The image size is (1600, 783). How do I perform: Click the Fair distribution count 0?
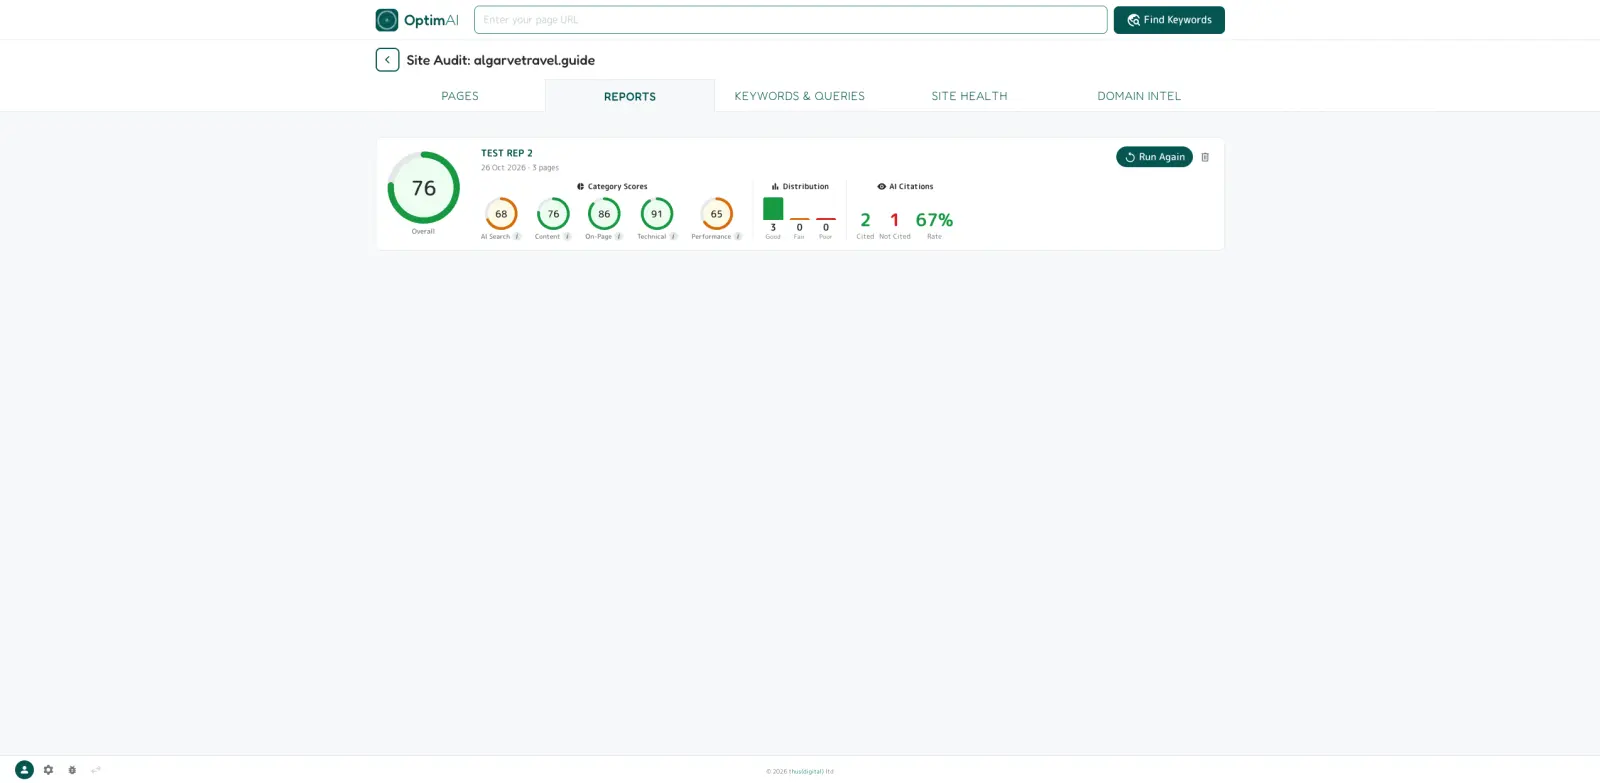tap(799, 228)
